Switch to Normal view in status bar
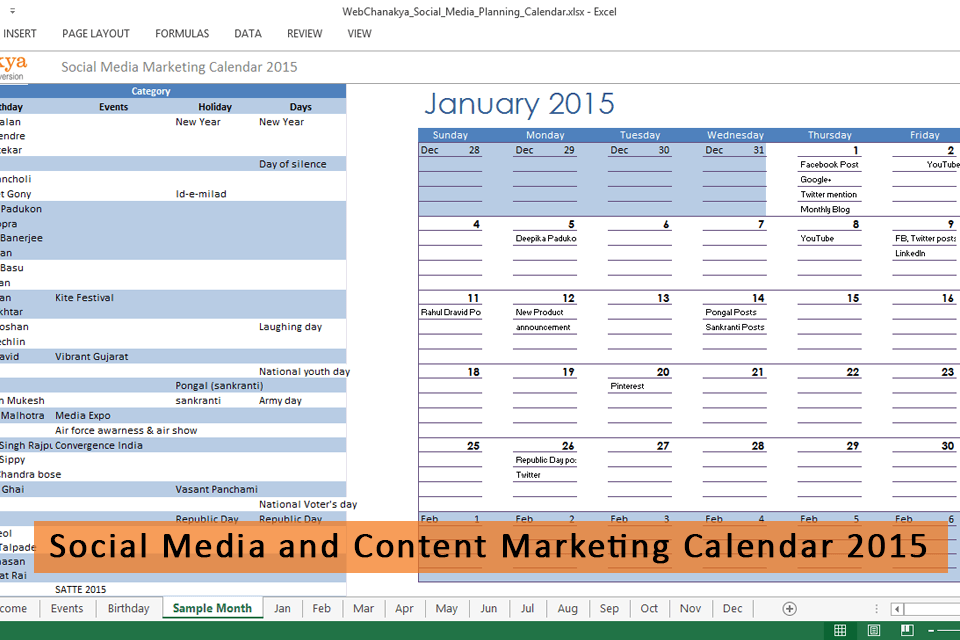Screen dimensions: 960x640 point(840,630)
